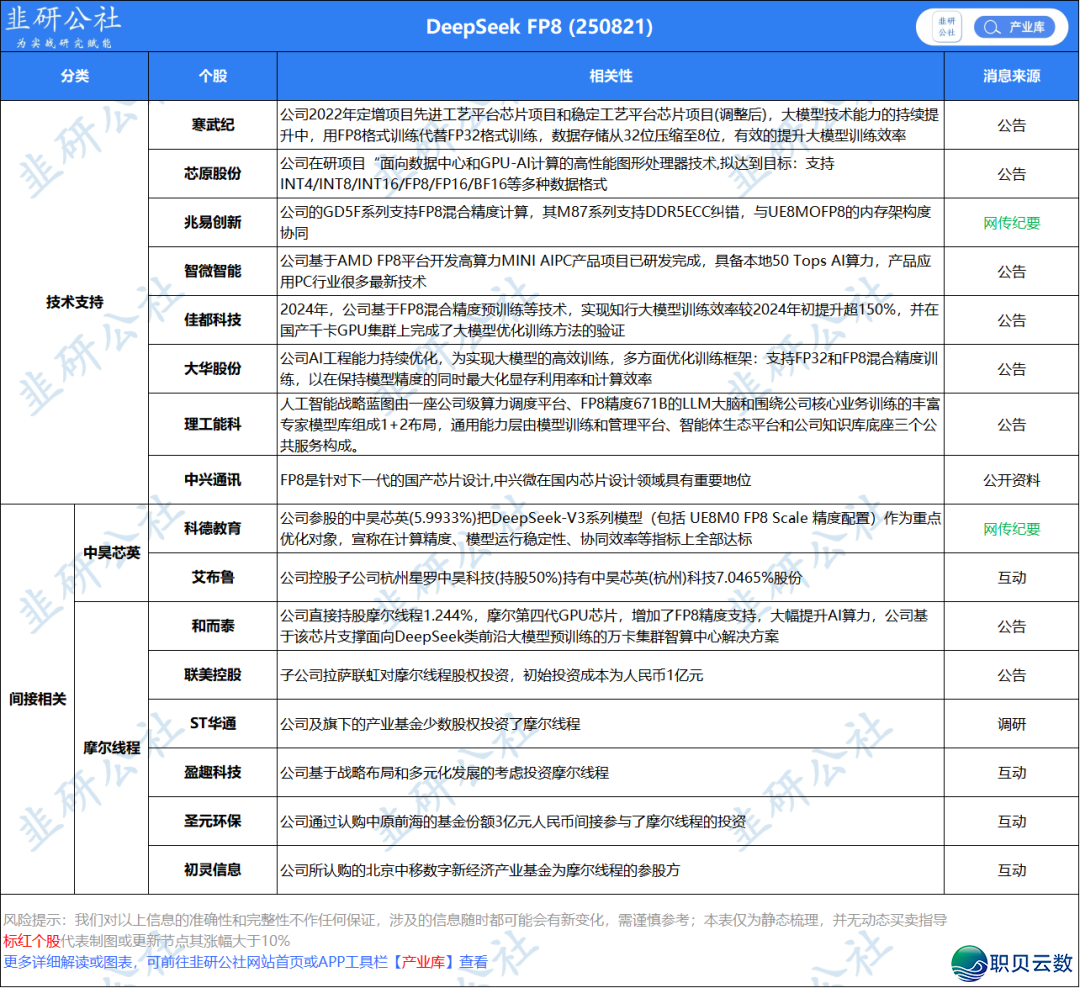This screenshot has width=1080, height=988.
Task: Click the 韭研公社 brand logo top-left
Action: point(63,26)
